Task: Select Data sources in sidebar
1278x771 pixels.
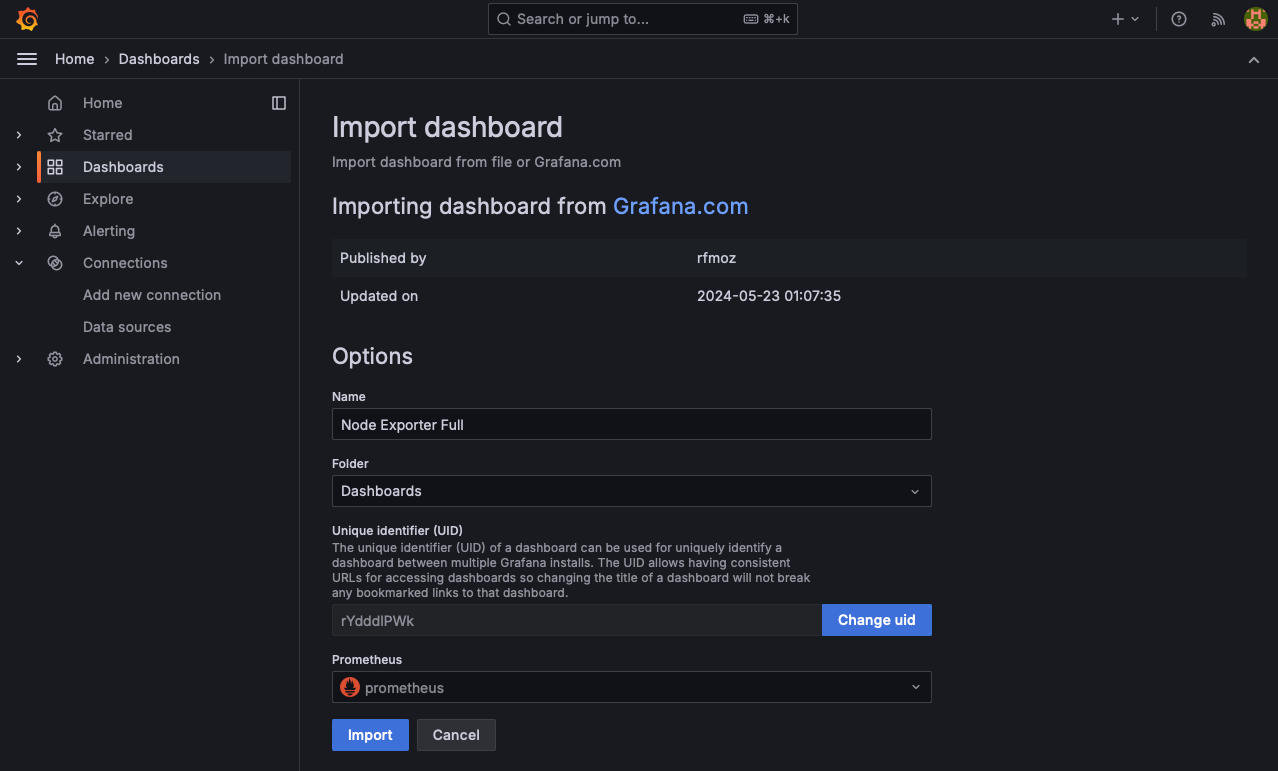Action: [127, 327]
